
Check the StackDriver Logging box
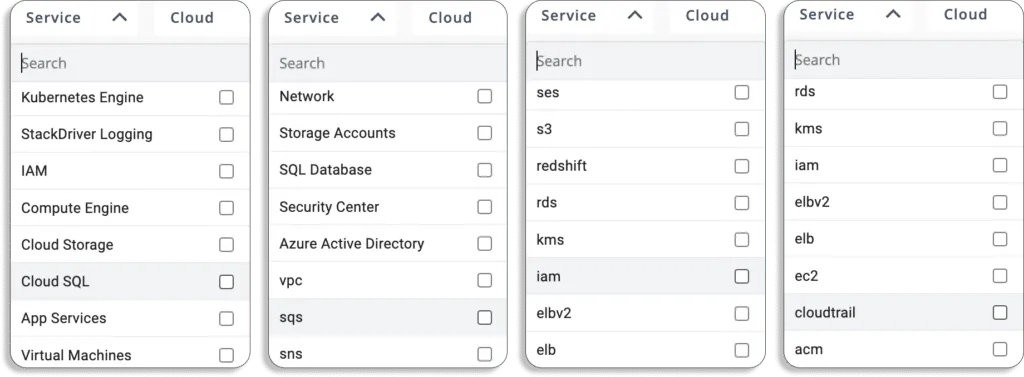[x=226, y=135]
